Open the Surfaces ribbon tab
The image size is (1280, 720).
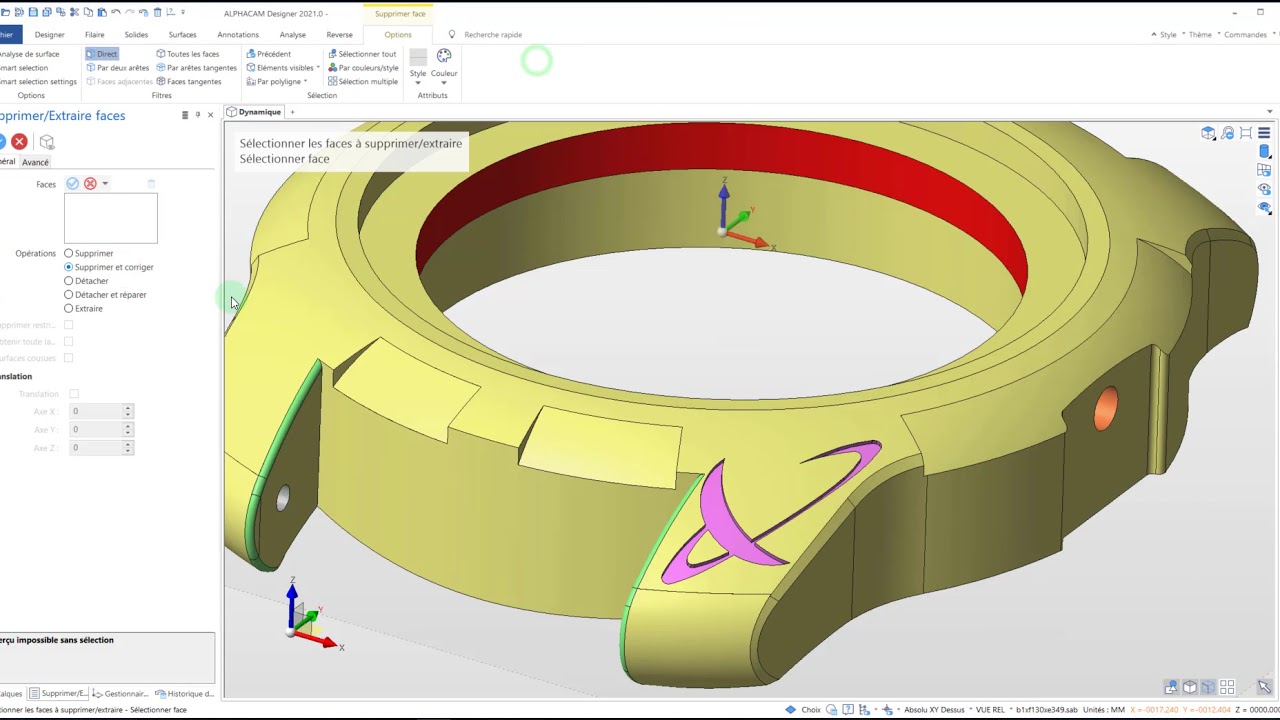click(182, 35)
